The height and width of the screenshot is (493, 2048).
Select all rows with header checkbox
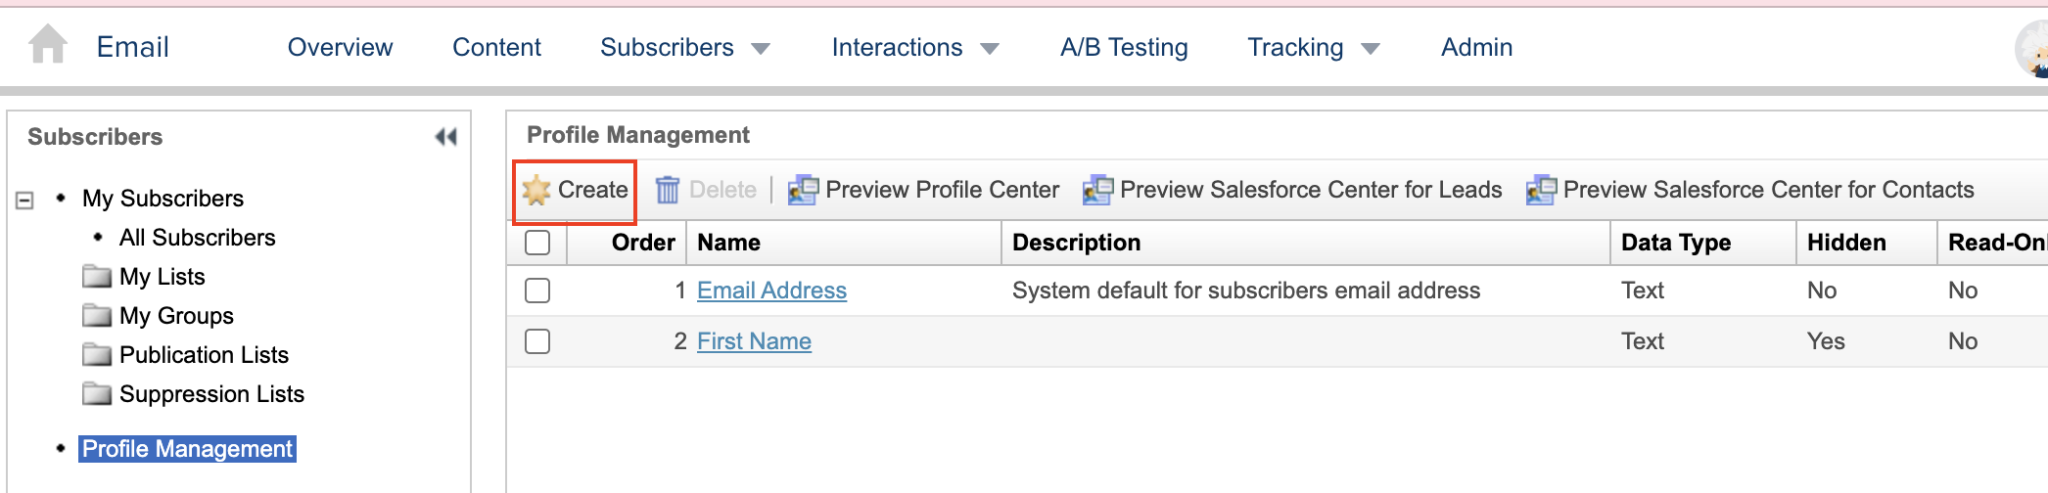coord(538,242)
